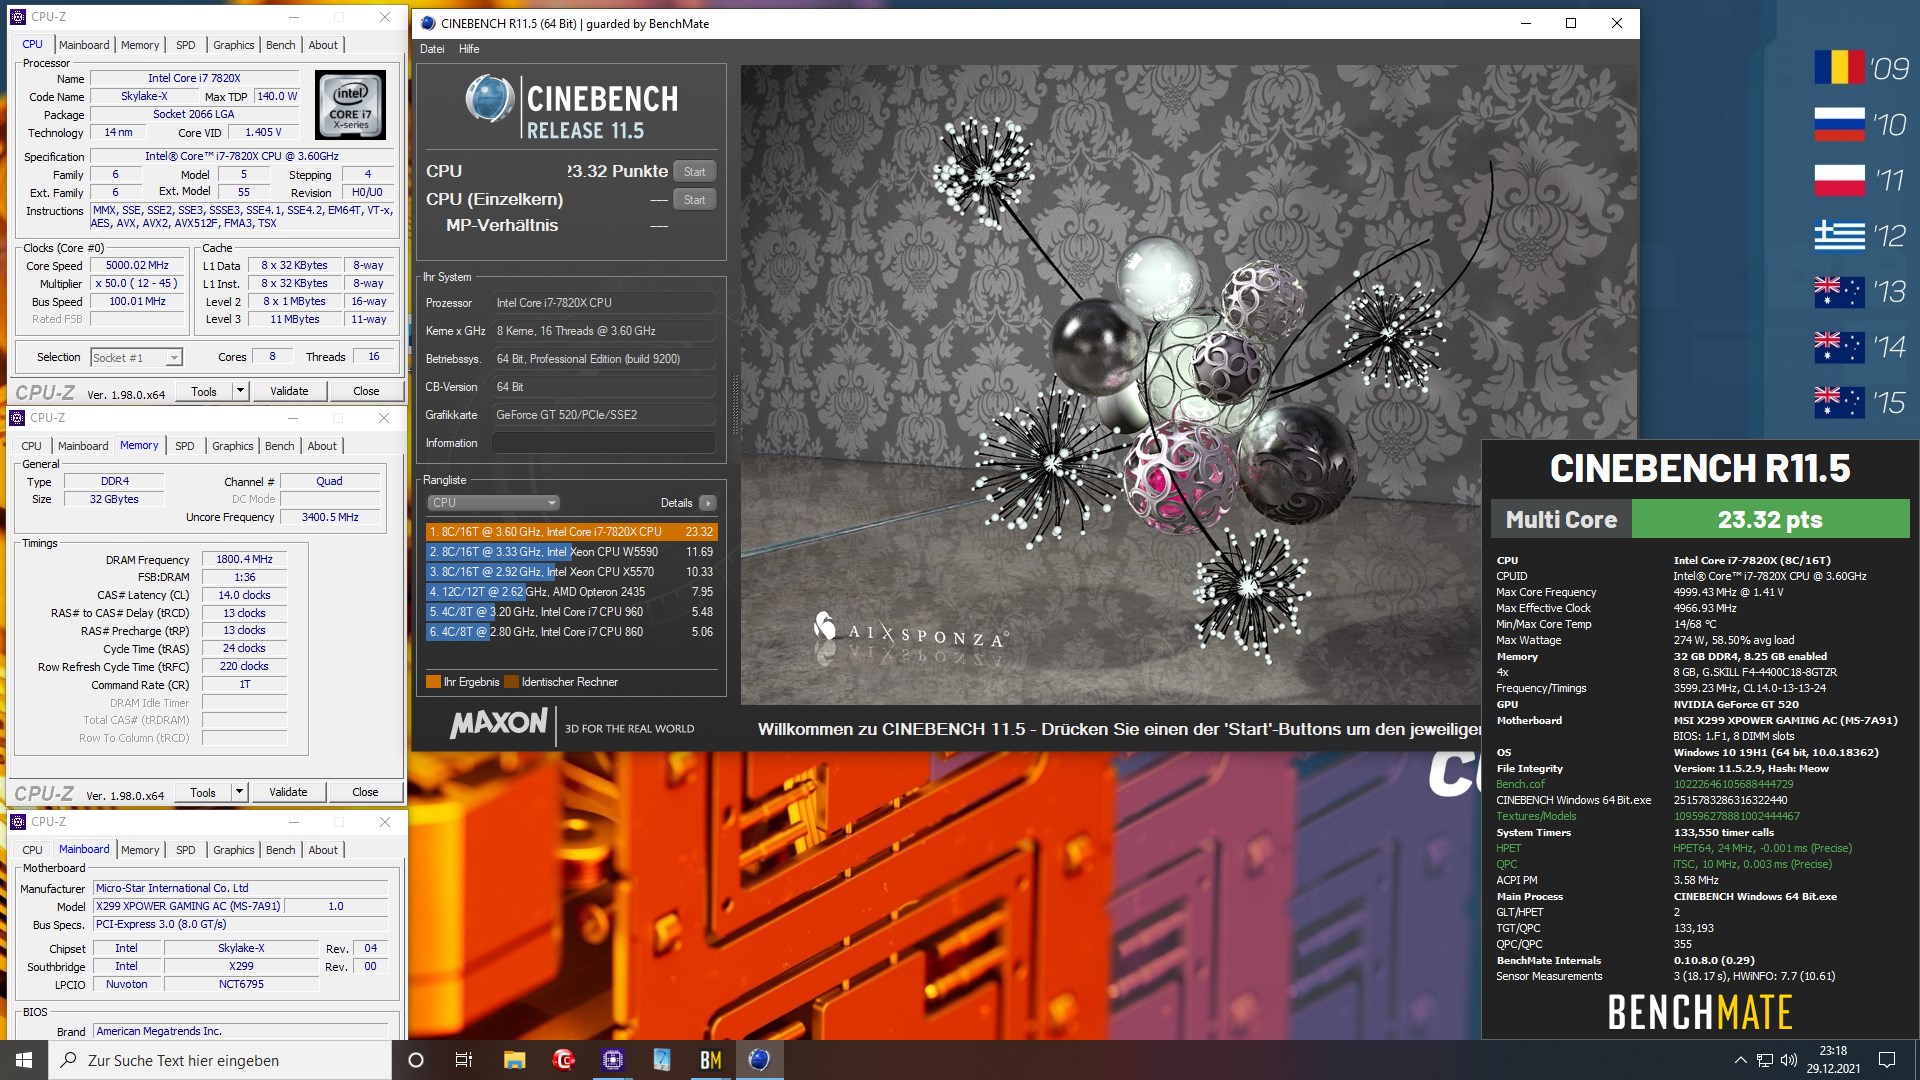Image resolution: width=1920 pixels, height=1080 pixels.
Task: Click the volume icon in system tray
Action: tap(1789, 1060)
